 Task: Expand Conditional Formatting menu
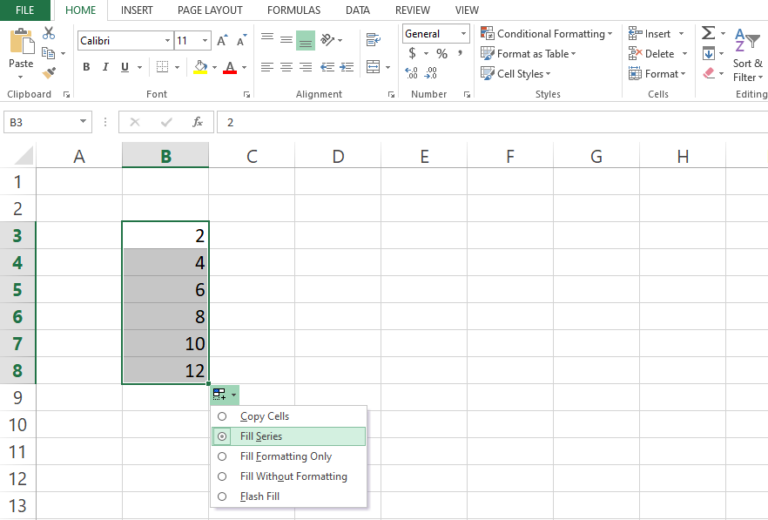[x=546, y=33]
